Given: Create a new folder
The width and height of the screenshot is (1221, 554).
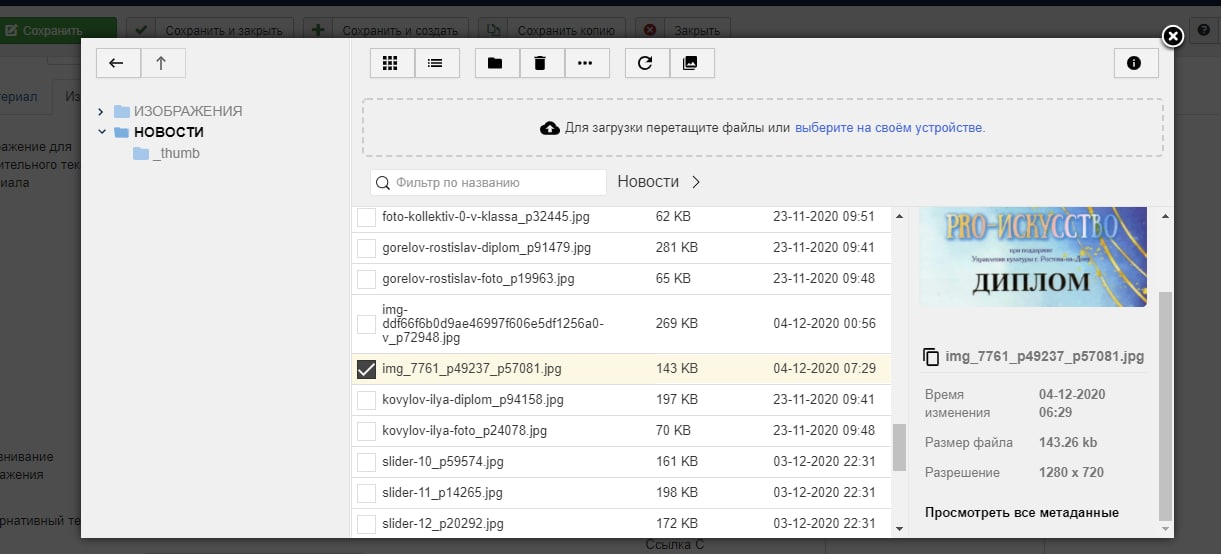Looking at the screenshot, I should (x=496, y=63).
